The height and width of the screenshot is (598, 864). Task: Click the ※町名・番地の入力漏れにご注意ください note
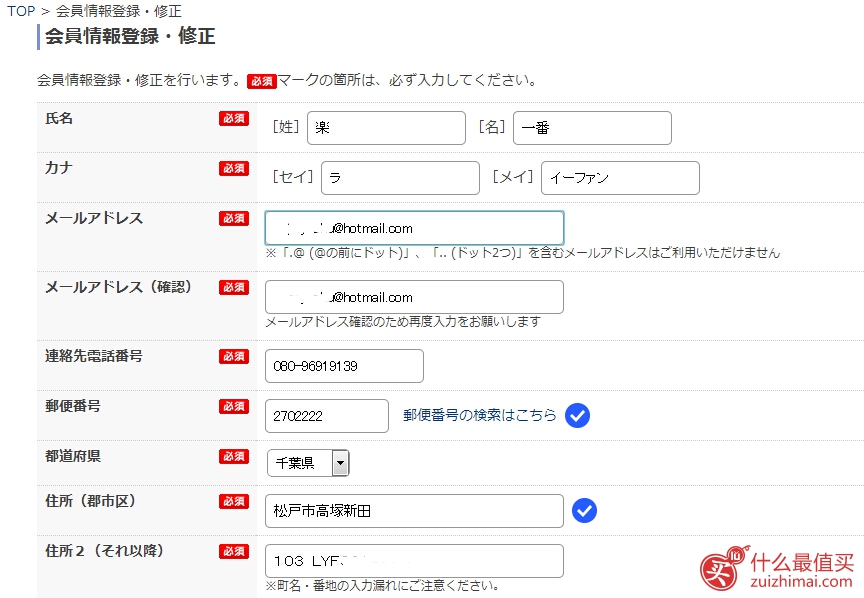tap(382, 585)
